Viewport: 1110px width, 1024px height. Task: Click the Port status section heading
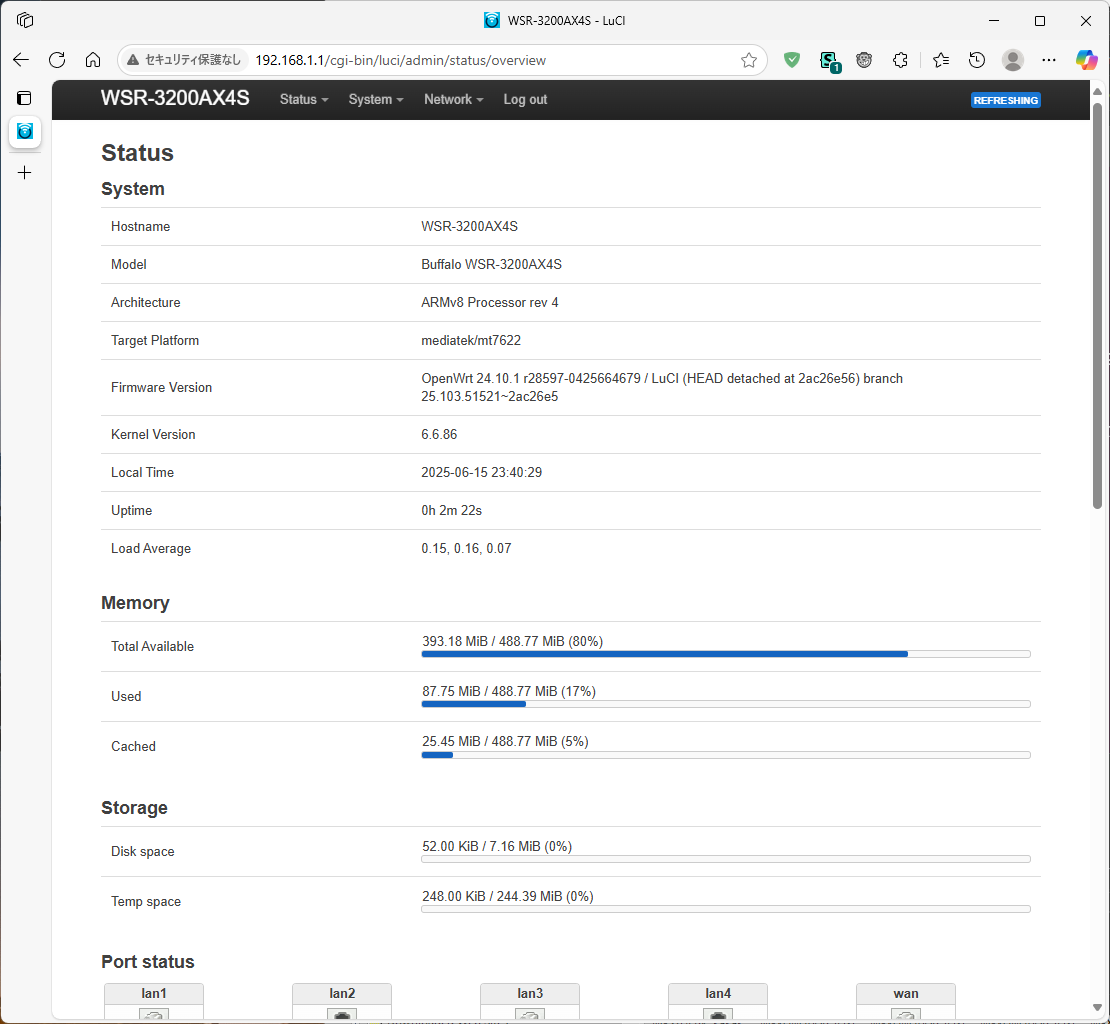click(148, 962)
